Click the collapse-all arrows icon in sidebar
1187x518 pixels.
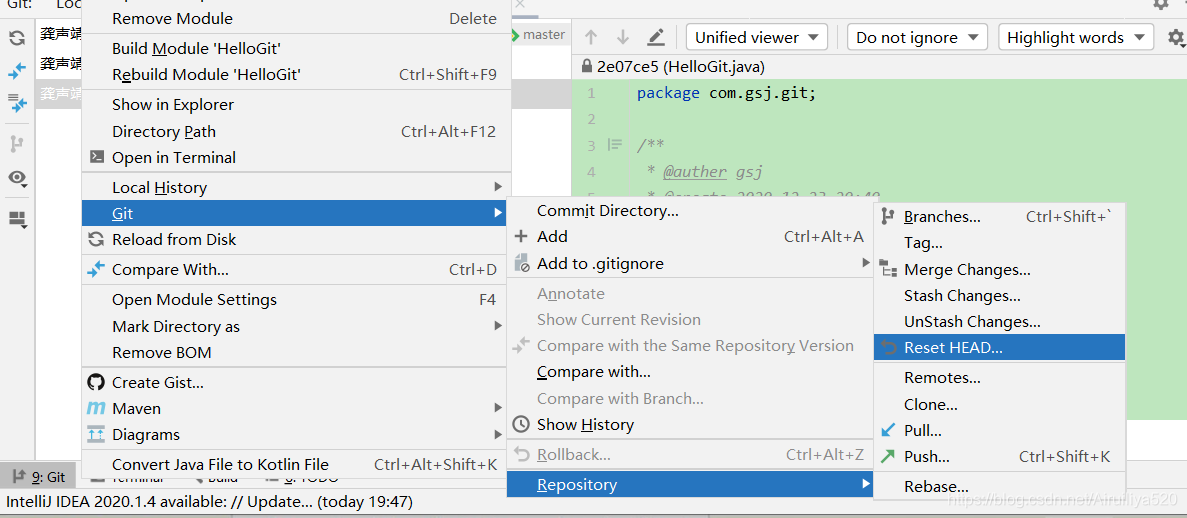(x=17, y=72)
